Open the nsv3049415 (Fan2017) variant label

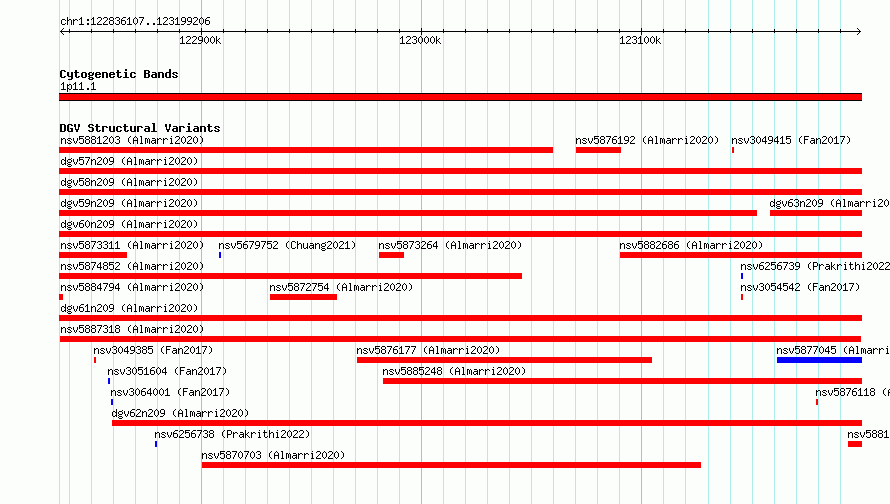pyautogui.click(x=791, y=140)
